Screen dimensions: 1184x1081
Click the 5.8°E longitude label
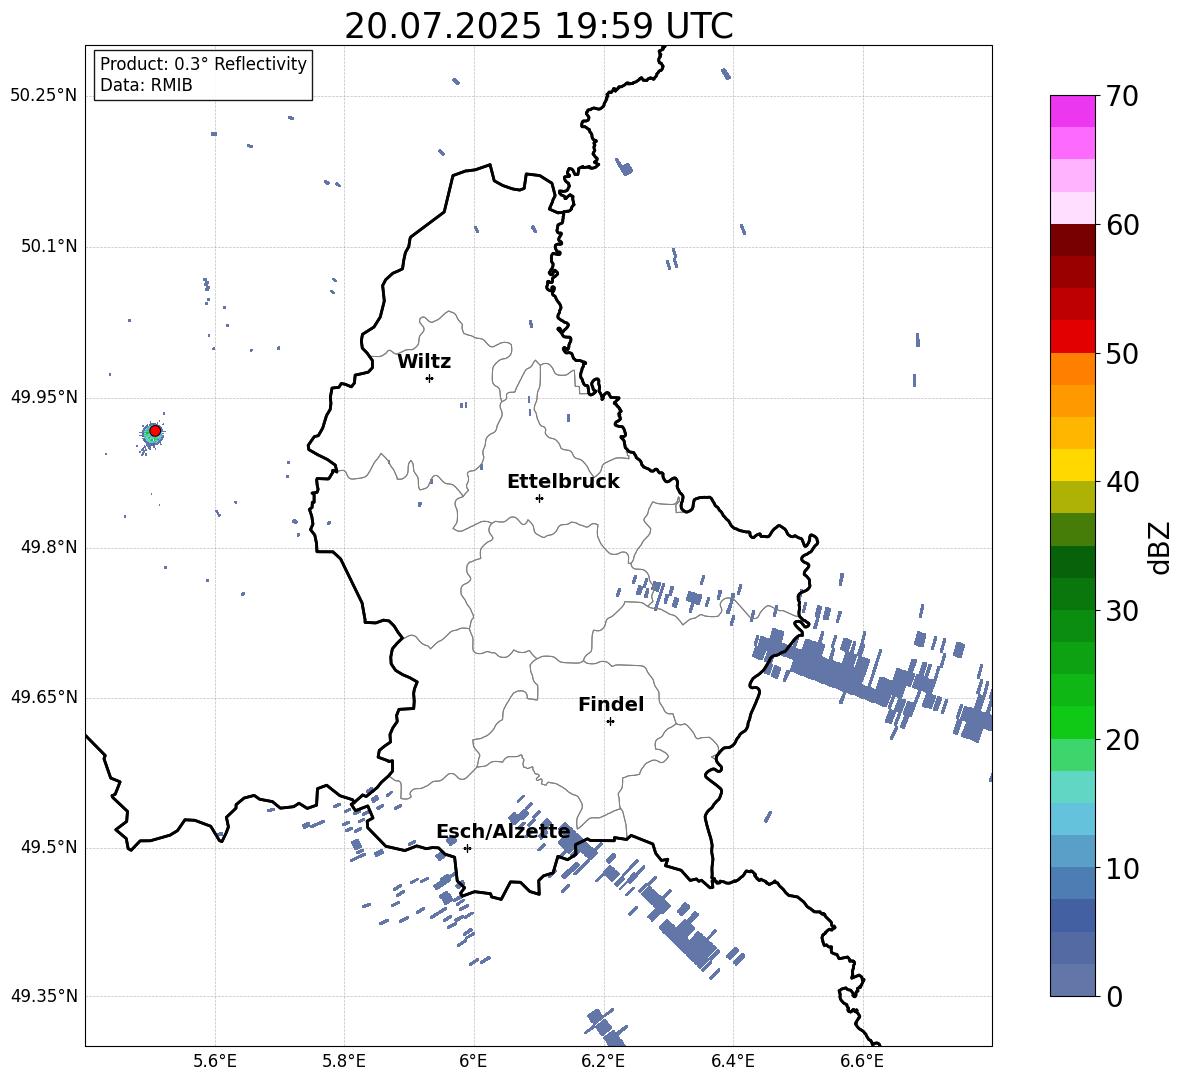coord(344,1061)
